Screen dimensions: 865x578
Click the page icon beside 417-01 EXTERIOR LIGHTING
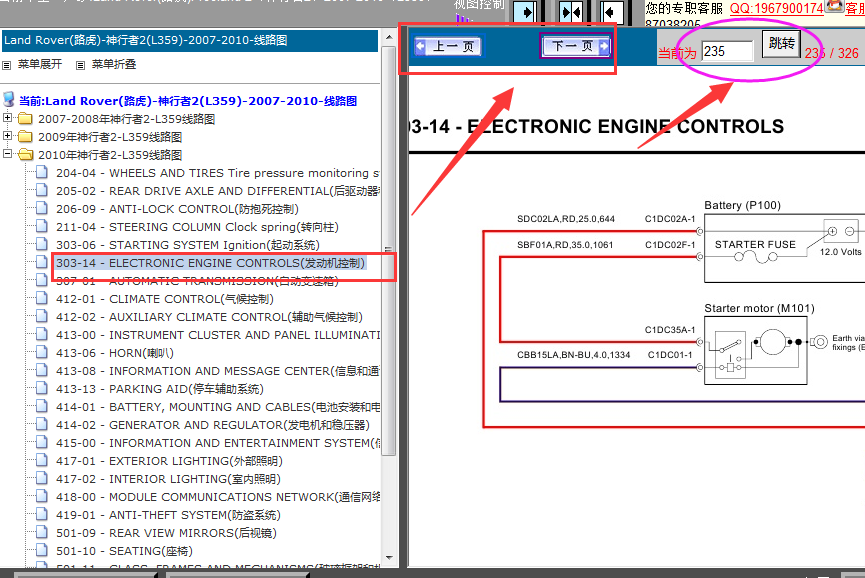pyautogui.click(x=41, y=460)
